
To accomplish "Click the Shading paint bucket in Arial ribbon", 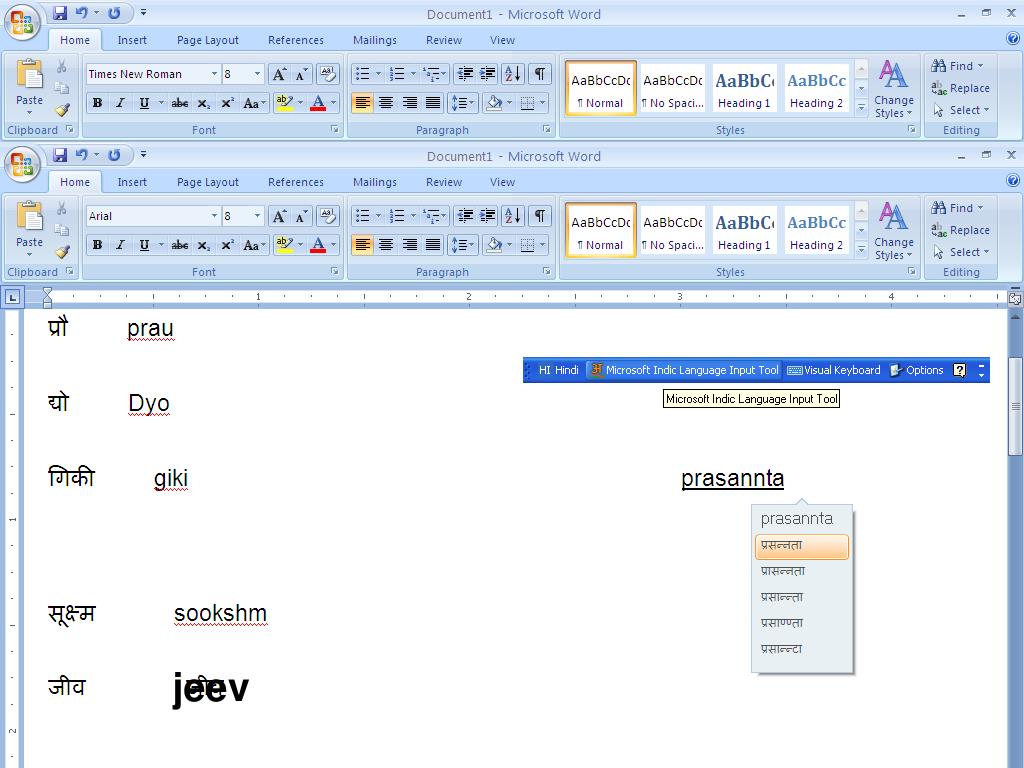I will click(x=494, y=245).
